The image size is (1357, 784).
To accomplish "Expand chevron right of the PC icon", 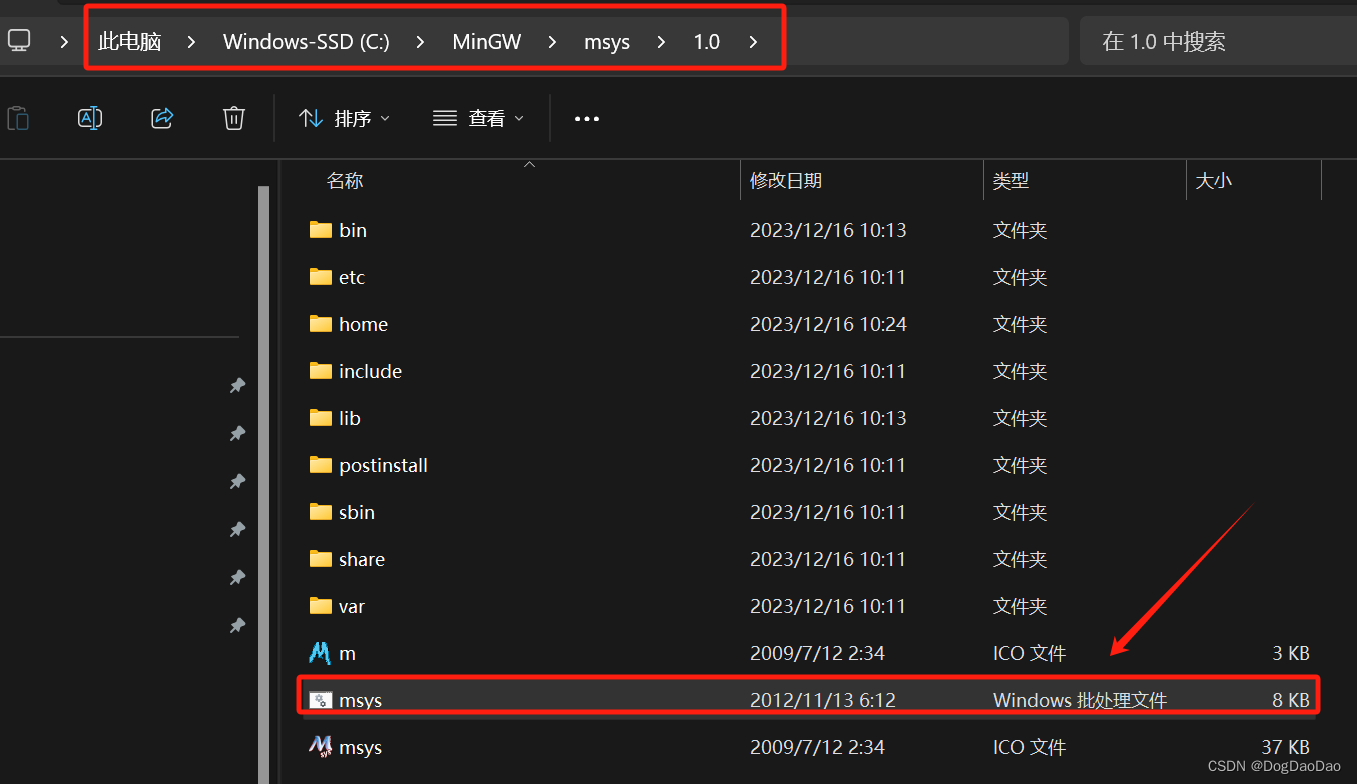I will click(65, 42).
